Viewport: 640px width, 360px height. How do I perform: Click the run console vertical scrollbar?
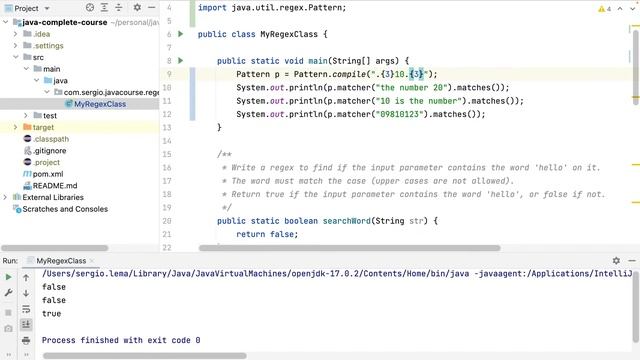pos(636,308)
